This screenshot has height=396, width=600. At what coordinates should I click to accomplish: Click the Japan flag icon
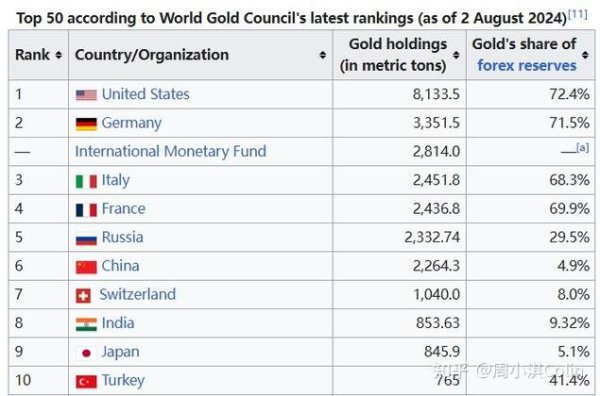pyautogui.click(x=86, y=353)
